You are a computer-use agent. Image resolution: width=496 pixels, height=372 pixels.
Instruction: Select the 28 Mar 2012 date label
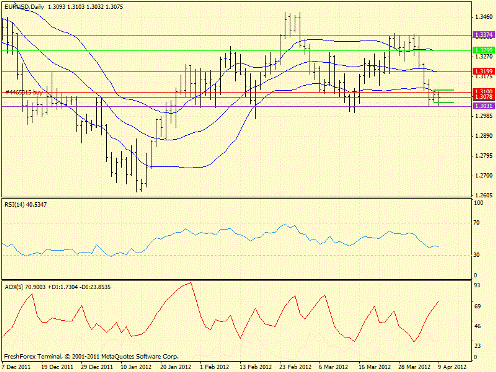pos(415,367)
